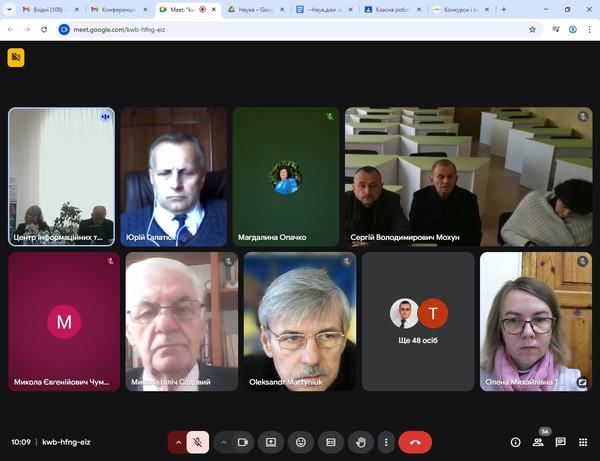The width and height of the screenshot is (600, 461).
Task: Click the yellow no-camera badge at top left
Action: (15, 58)
